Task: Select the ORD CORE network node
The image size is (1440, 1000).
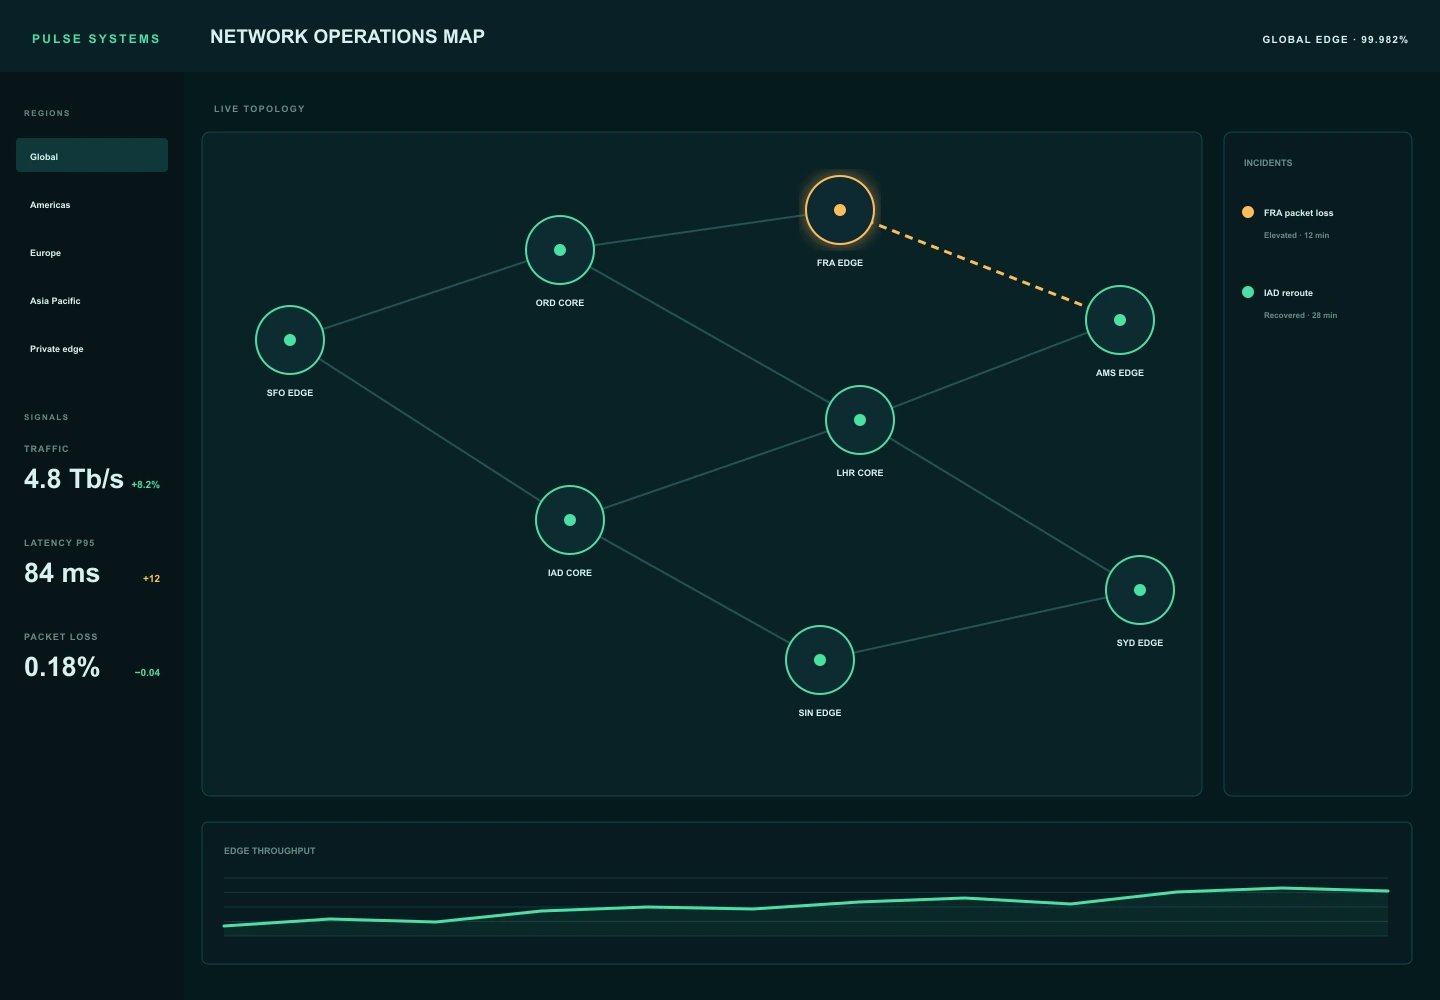Action: 560,250
